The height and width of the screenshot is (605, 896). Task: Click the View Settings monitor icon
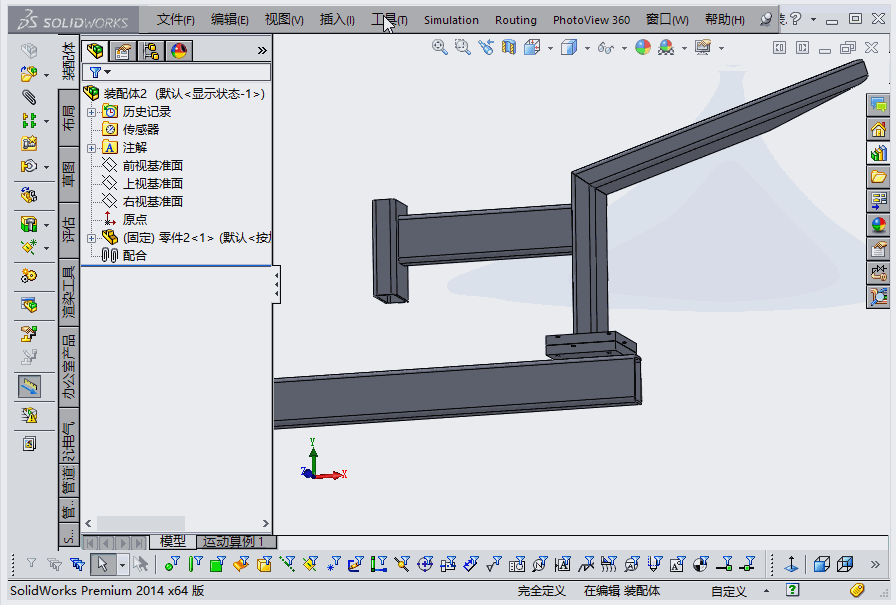pos(703,47)
